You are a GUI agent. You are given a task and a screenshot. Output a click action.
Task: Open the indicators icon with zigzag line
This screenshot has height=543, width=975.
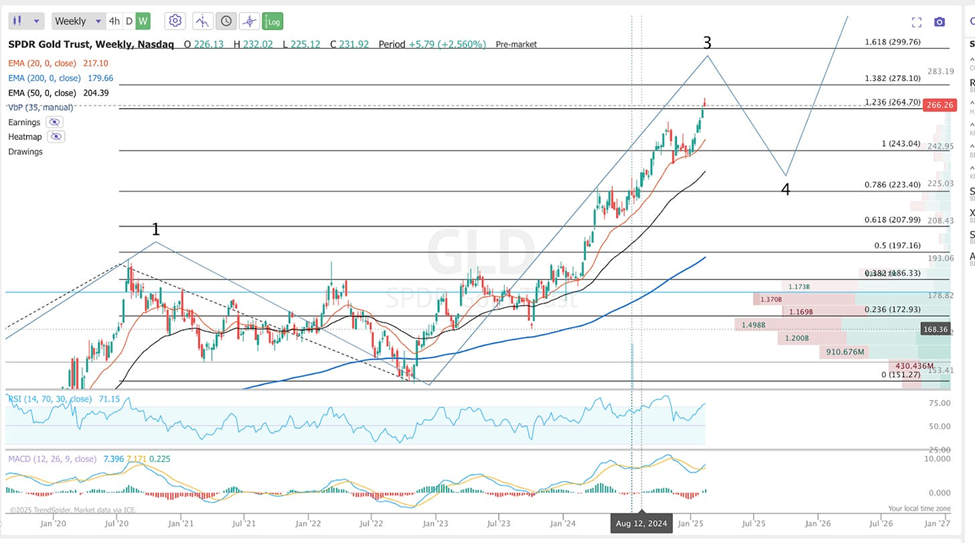pos(202,21)
